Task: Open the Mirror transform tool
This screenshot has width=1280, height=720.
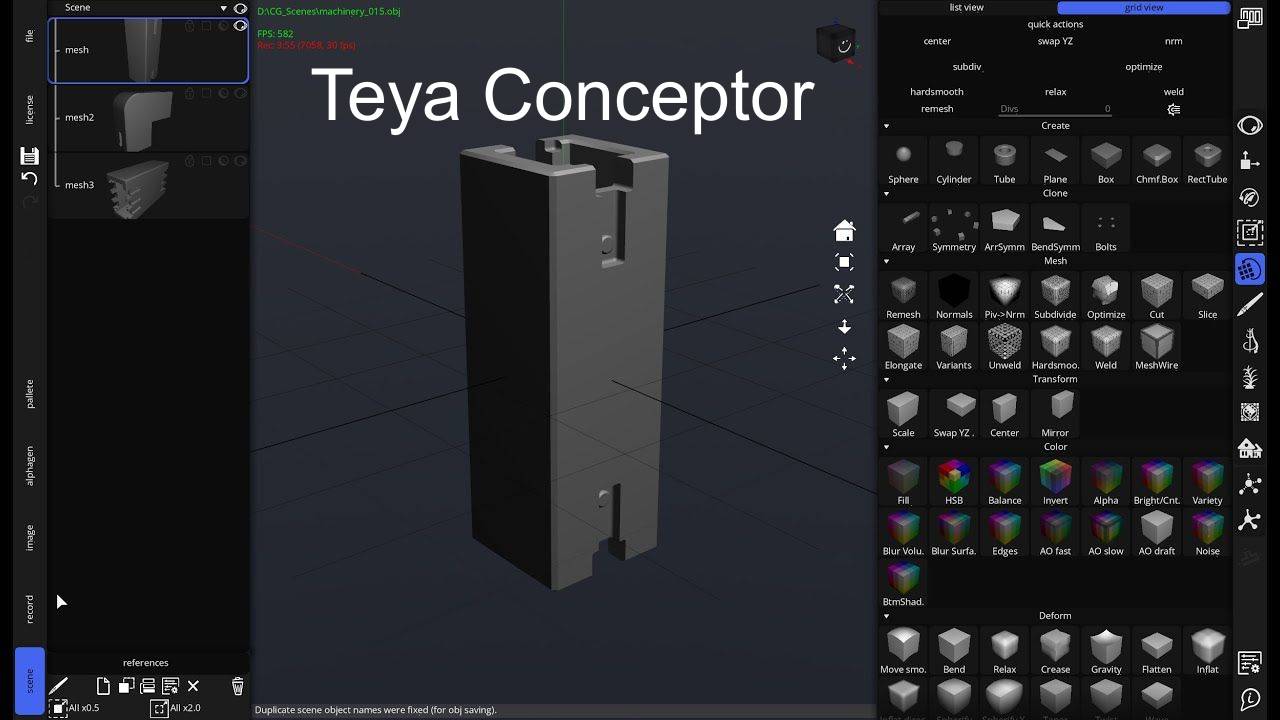Action: click(x=1055, y=413)
